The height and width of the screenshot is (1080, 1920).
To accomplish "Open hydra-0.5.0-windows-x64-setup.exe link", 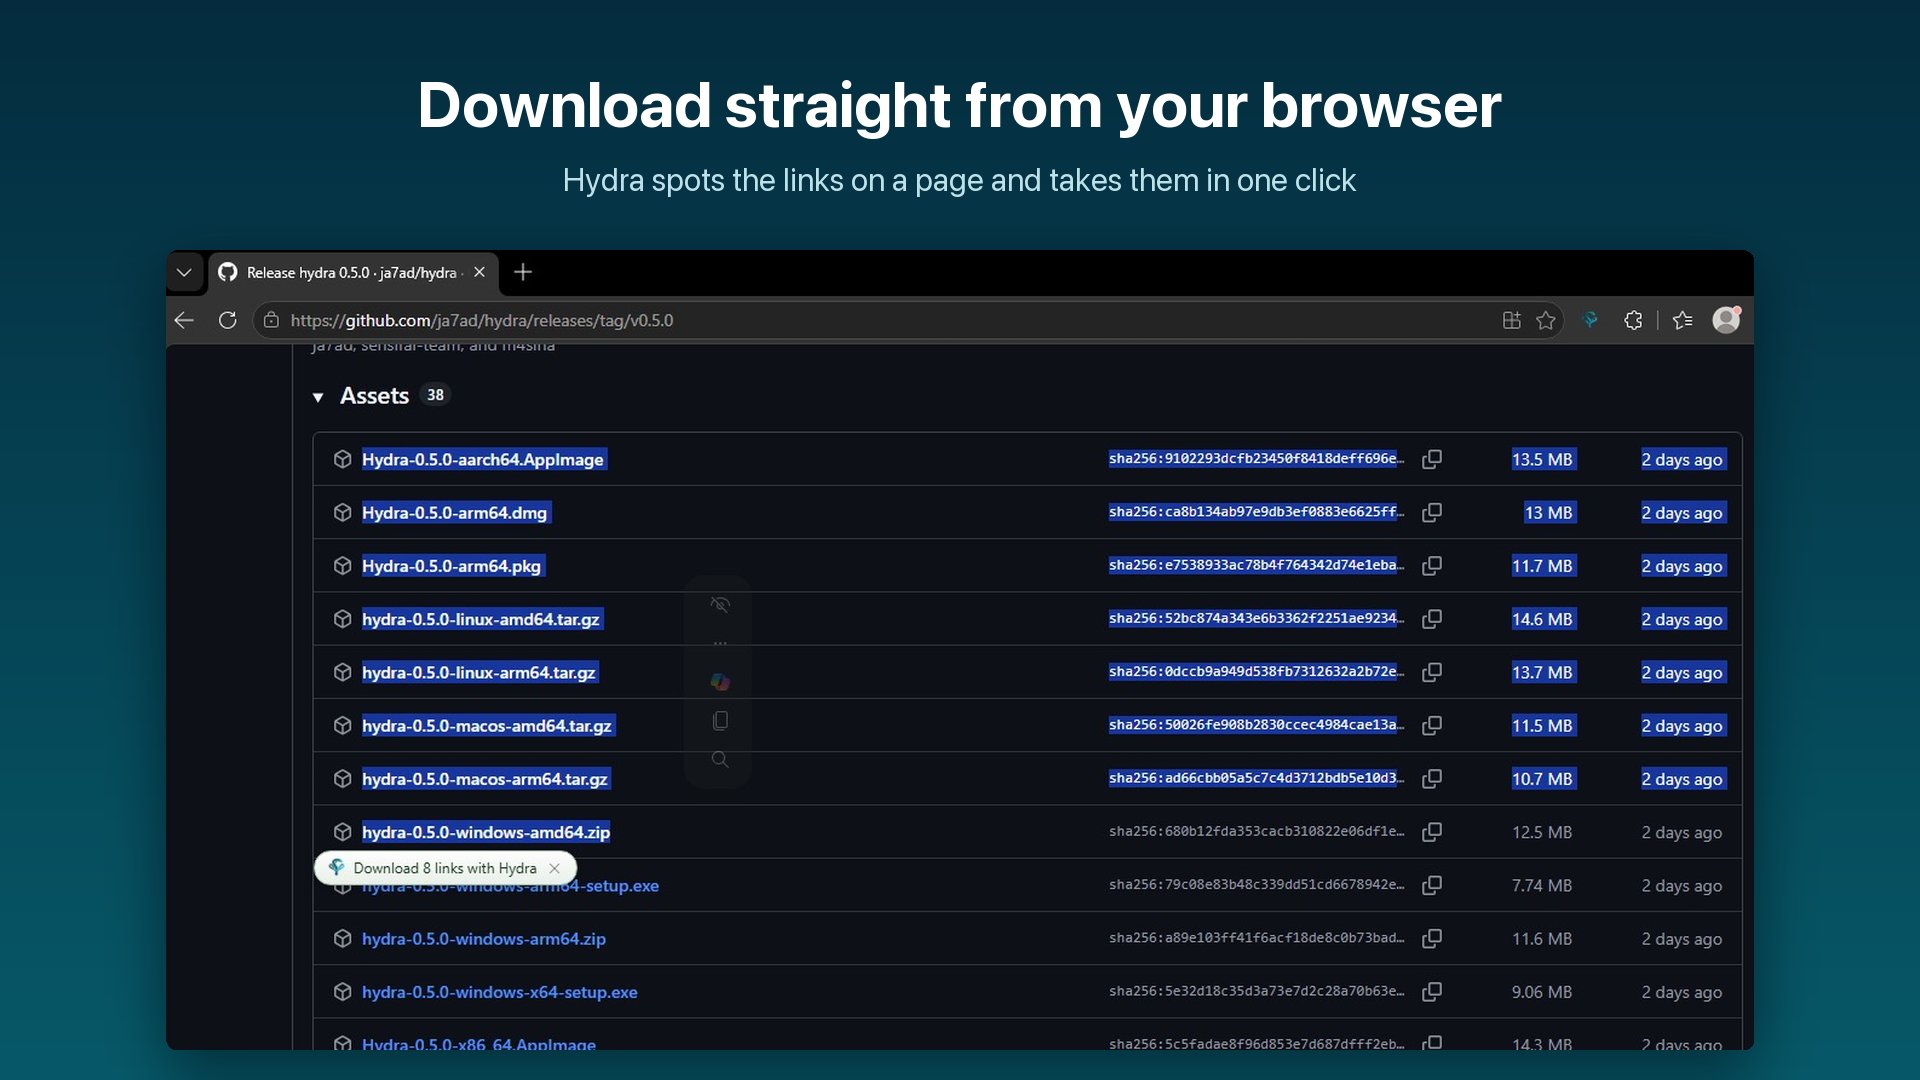I will pyautogui.click(x=500, y=992).
